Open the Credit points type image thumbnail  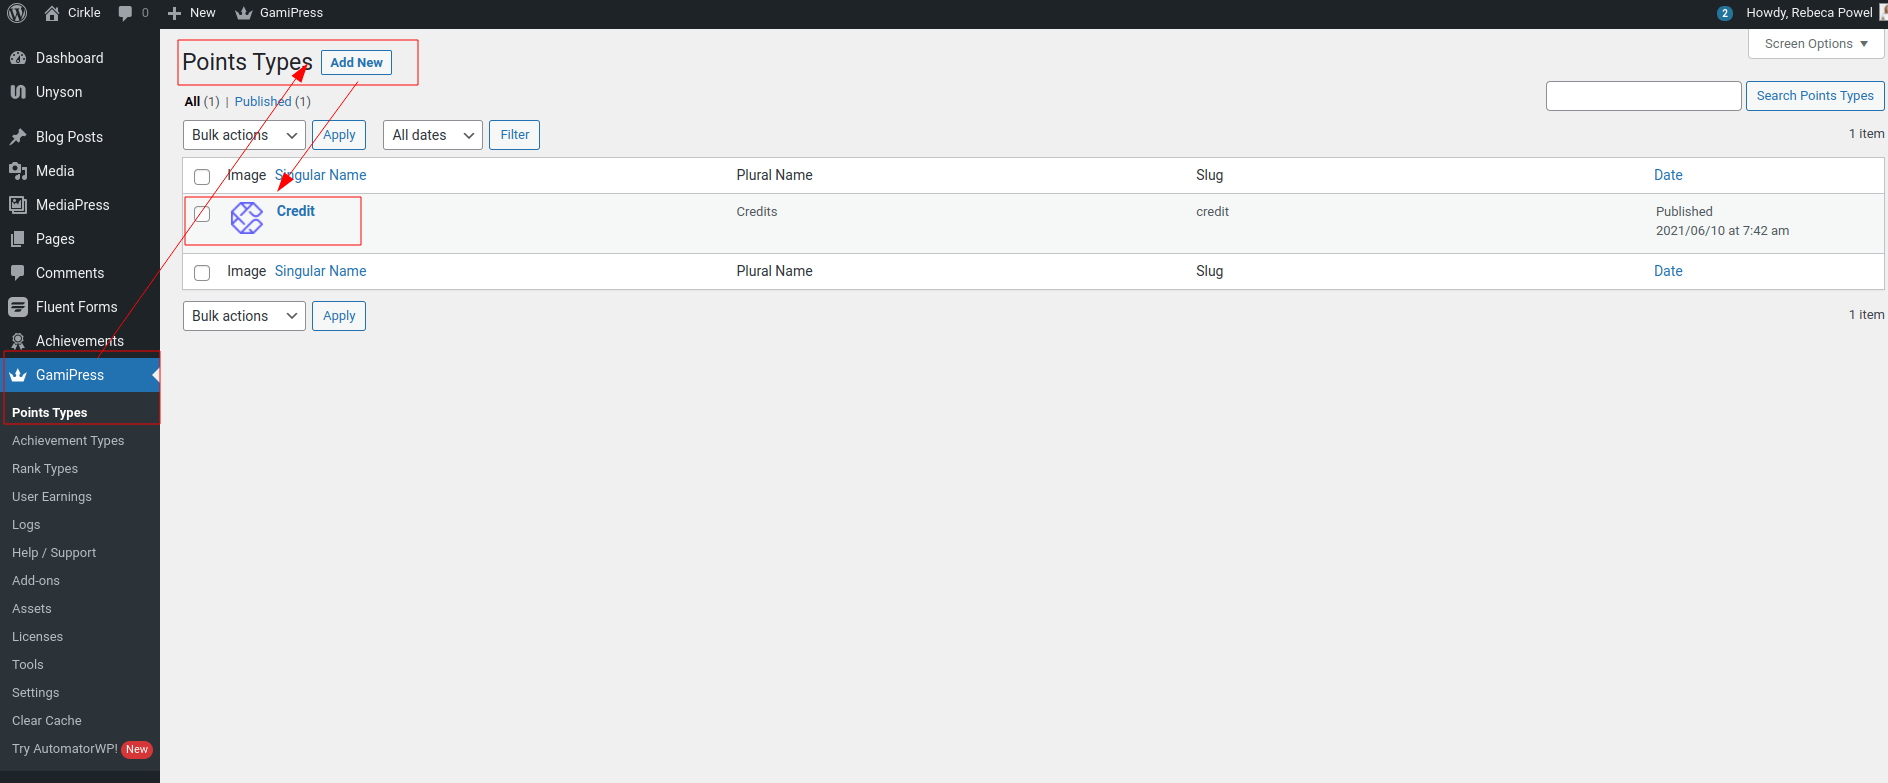click(247, 218)
